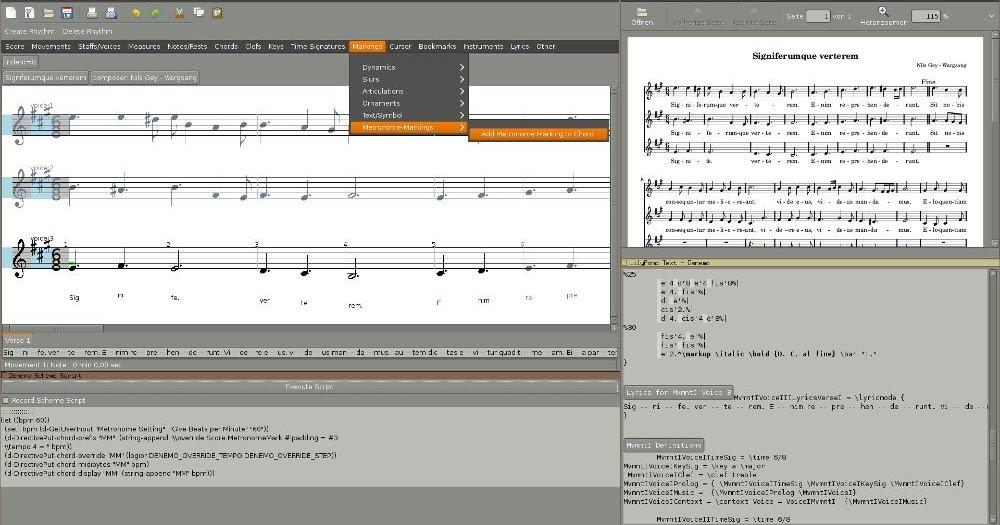The width and height of the screenshot is (1000, 525).
Task: Click the print view vertical scrollbar
Action: click(994, 140)
